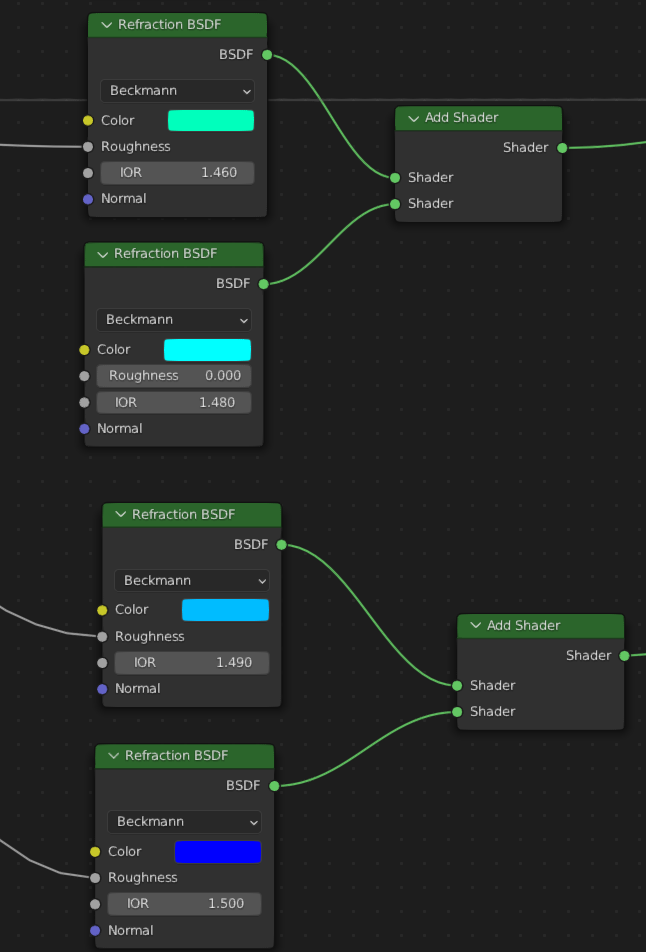Select Refraction BSDF title of IOR 1.500 node

[x=177, y=756]
